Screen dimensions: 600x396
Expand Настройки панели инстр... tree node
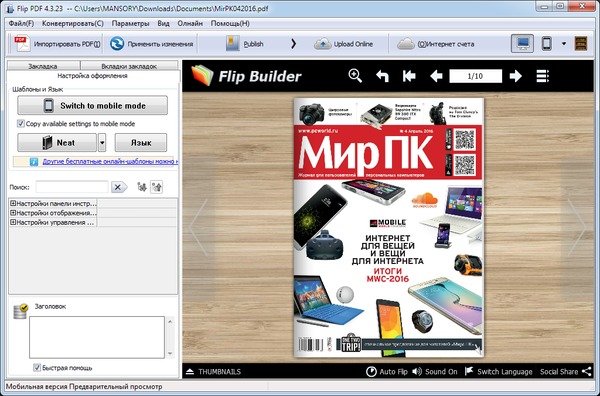point(13,203)
